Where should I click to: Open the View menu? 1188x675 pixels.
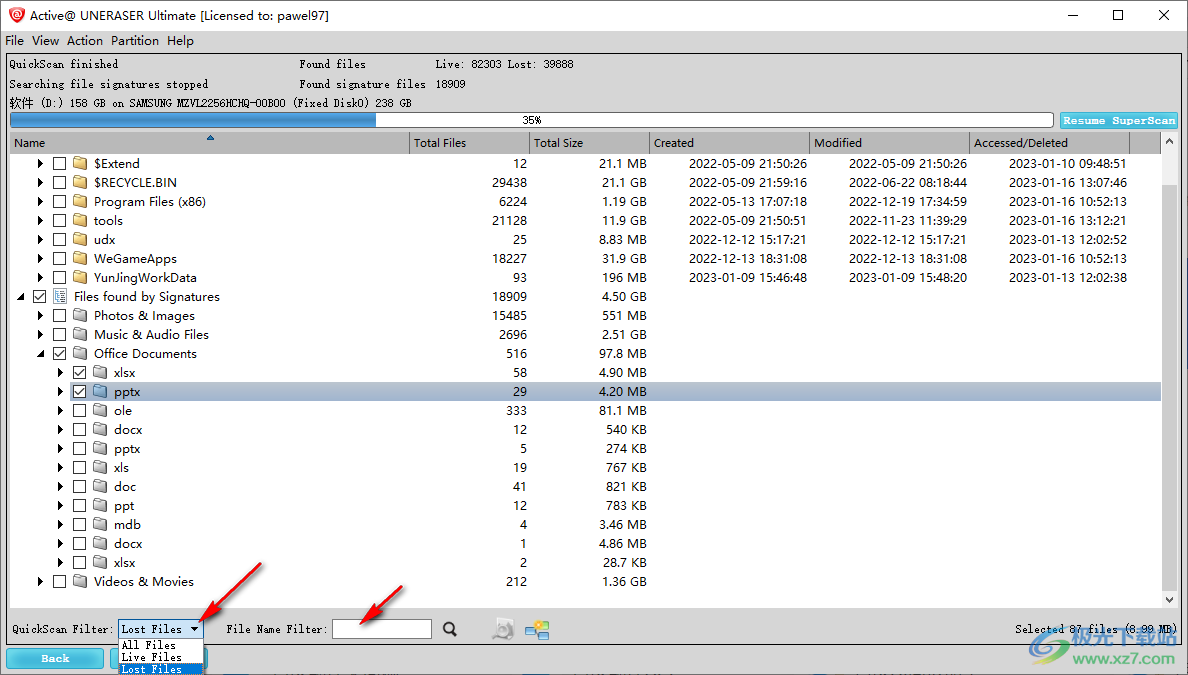tap(45, 41)
